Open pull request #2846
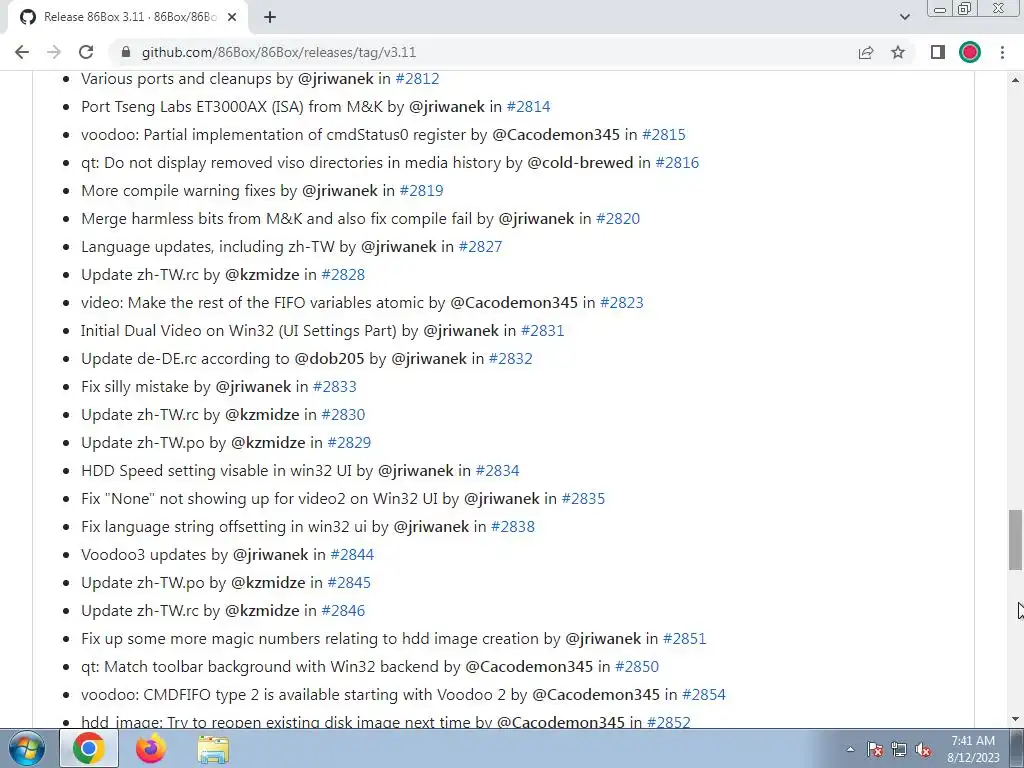1024x768 pixels. (x=343, y=611)
